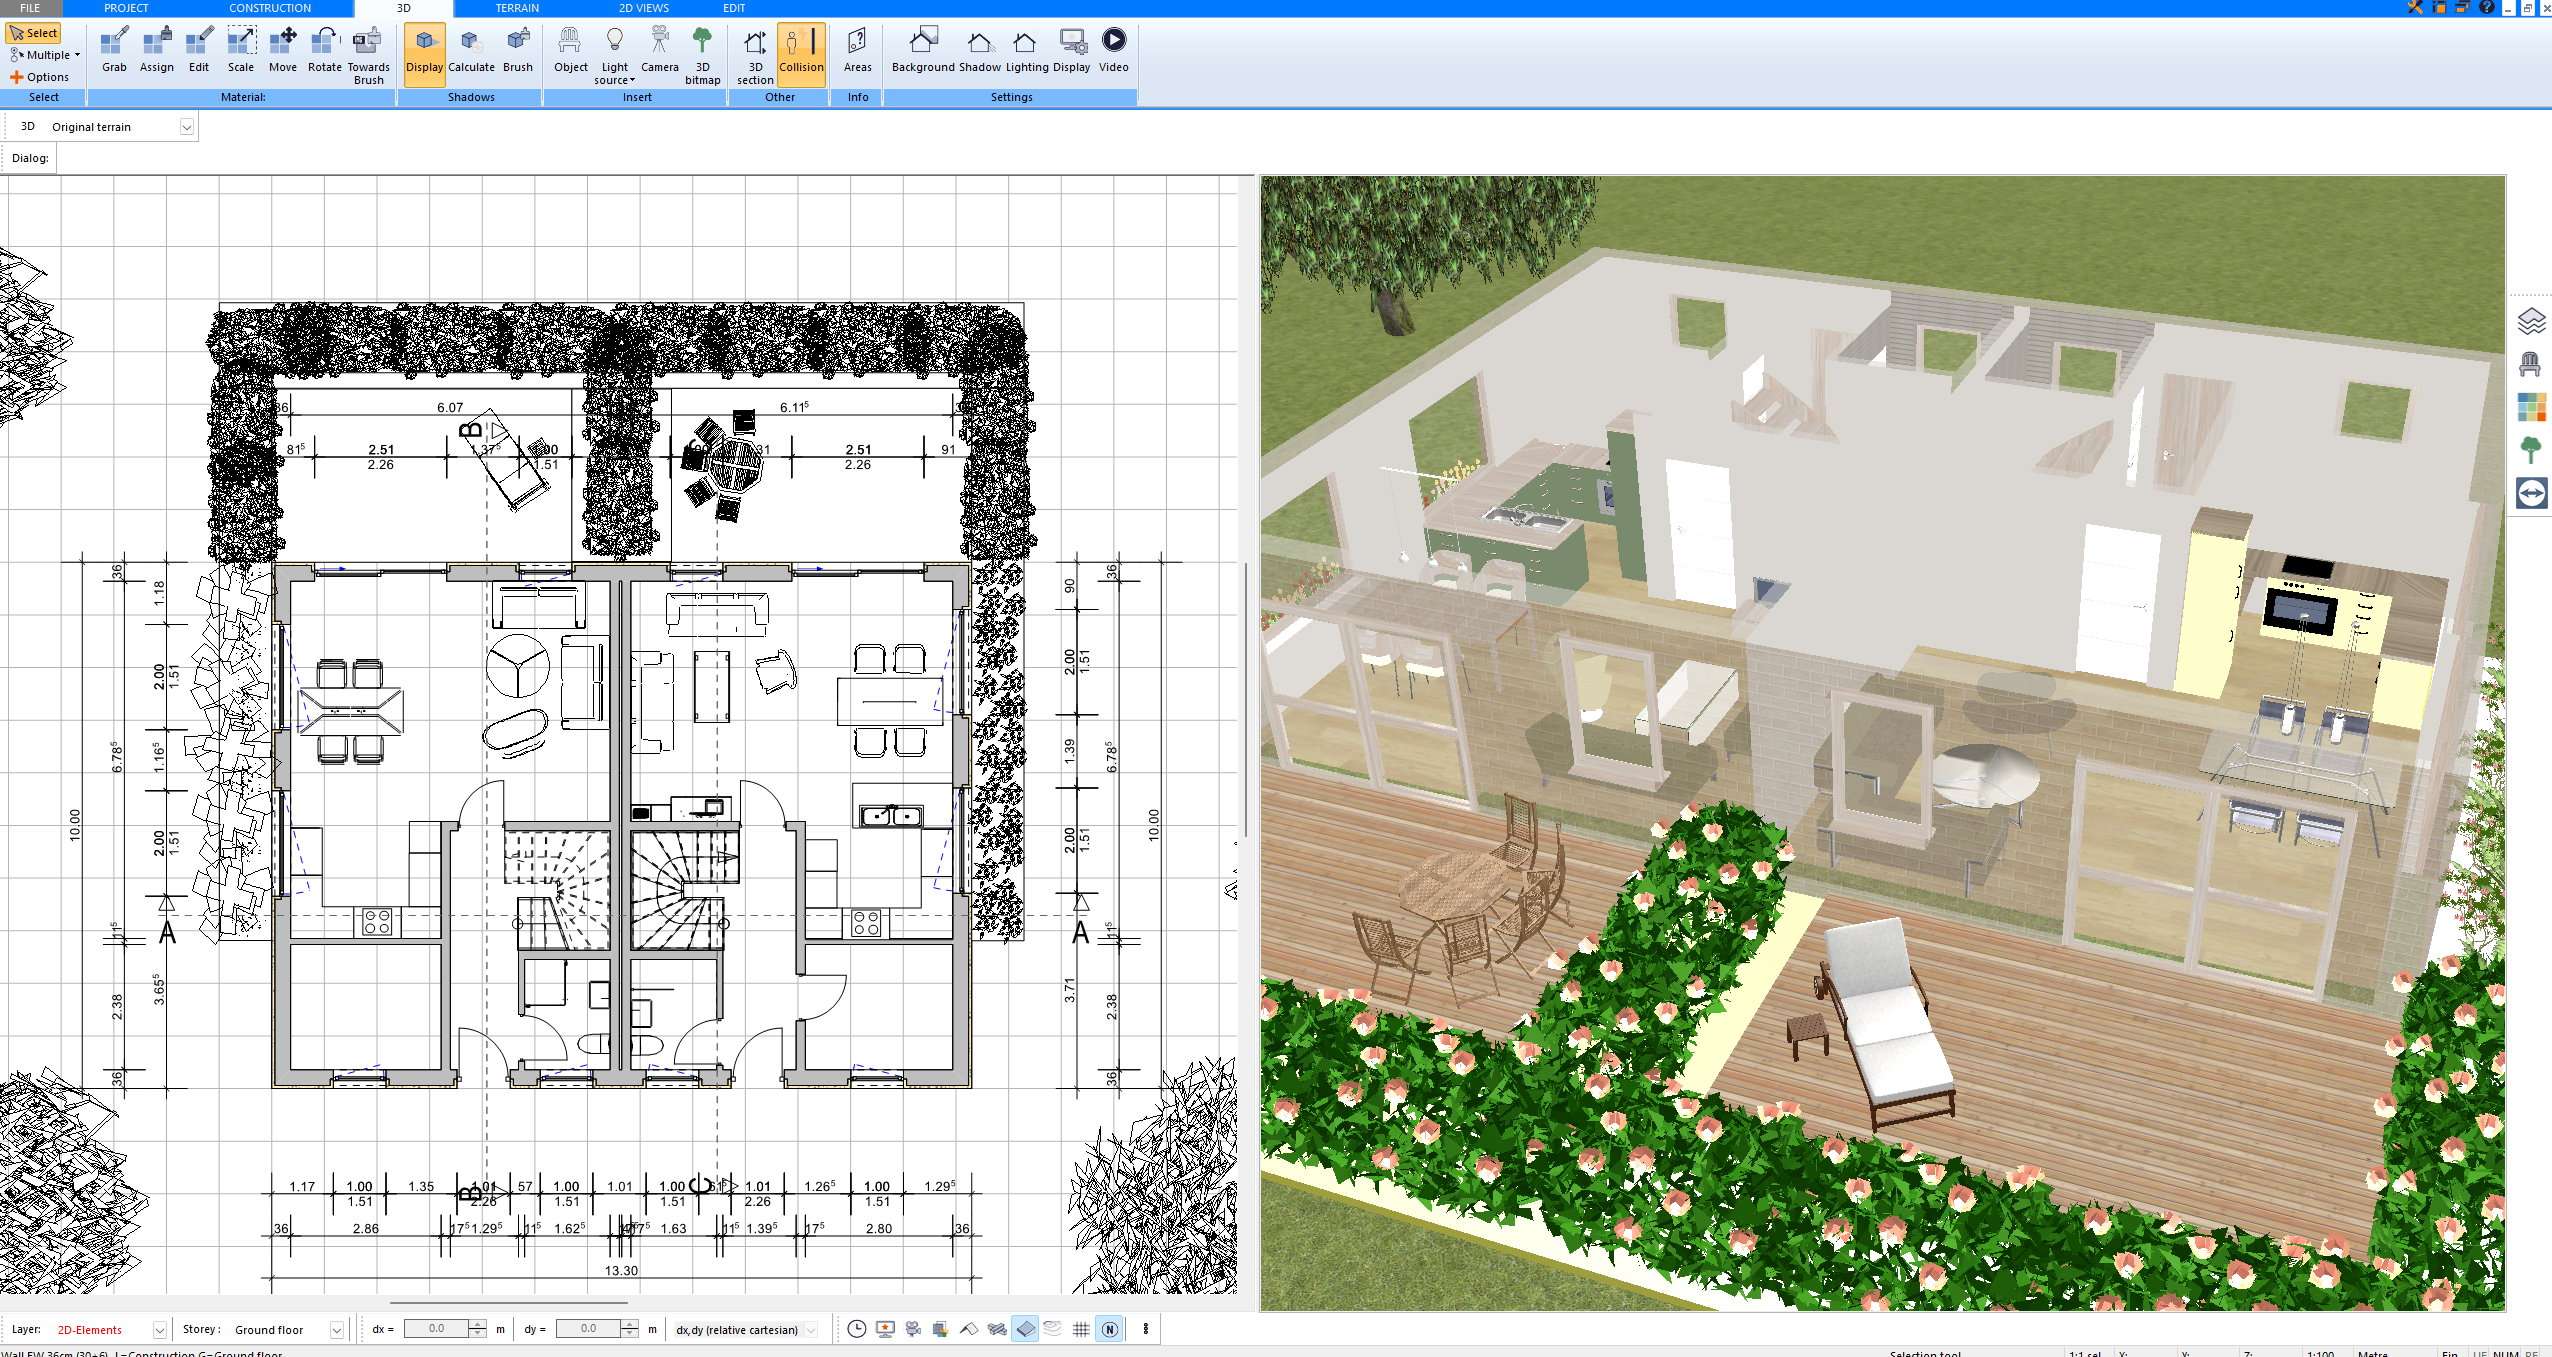Open the FILE menu
The height and width of the screenshot is (1357, 2552).
pyautogui.click(x=30, y=8)
